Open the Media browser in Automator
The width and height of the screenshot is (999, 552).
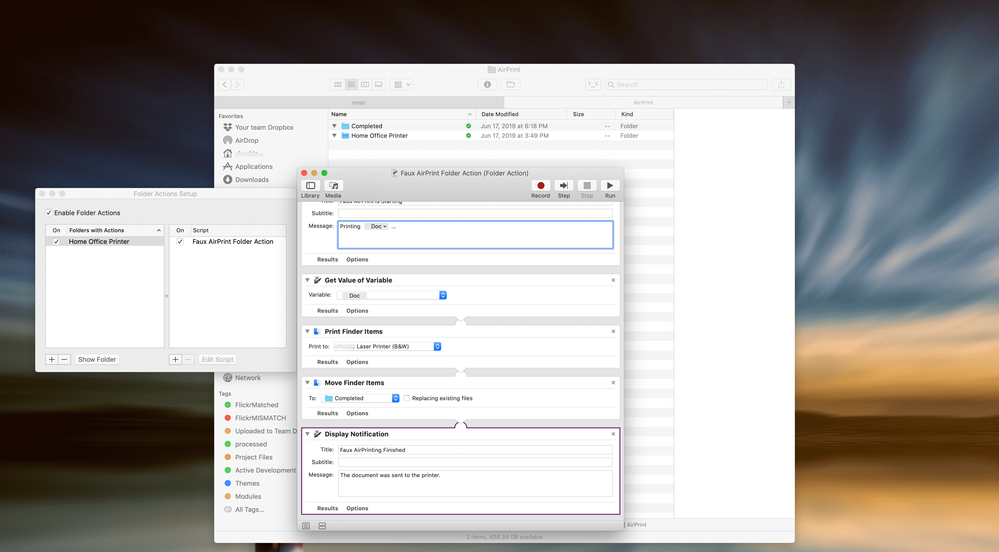[x=333, y=186]
